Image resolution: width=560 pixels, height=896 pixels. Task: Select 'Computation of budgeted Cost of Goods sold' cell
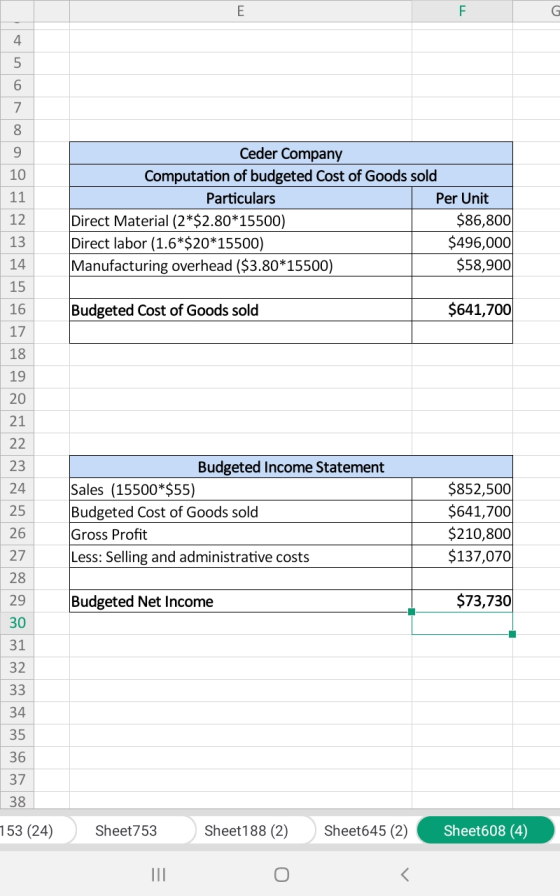291,175
